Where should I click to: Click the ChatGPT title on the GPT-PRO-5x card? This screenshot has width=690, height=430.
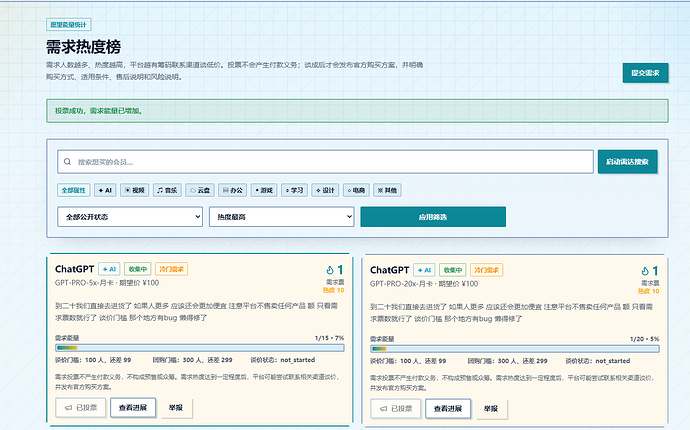coord(74,269)
